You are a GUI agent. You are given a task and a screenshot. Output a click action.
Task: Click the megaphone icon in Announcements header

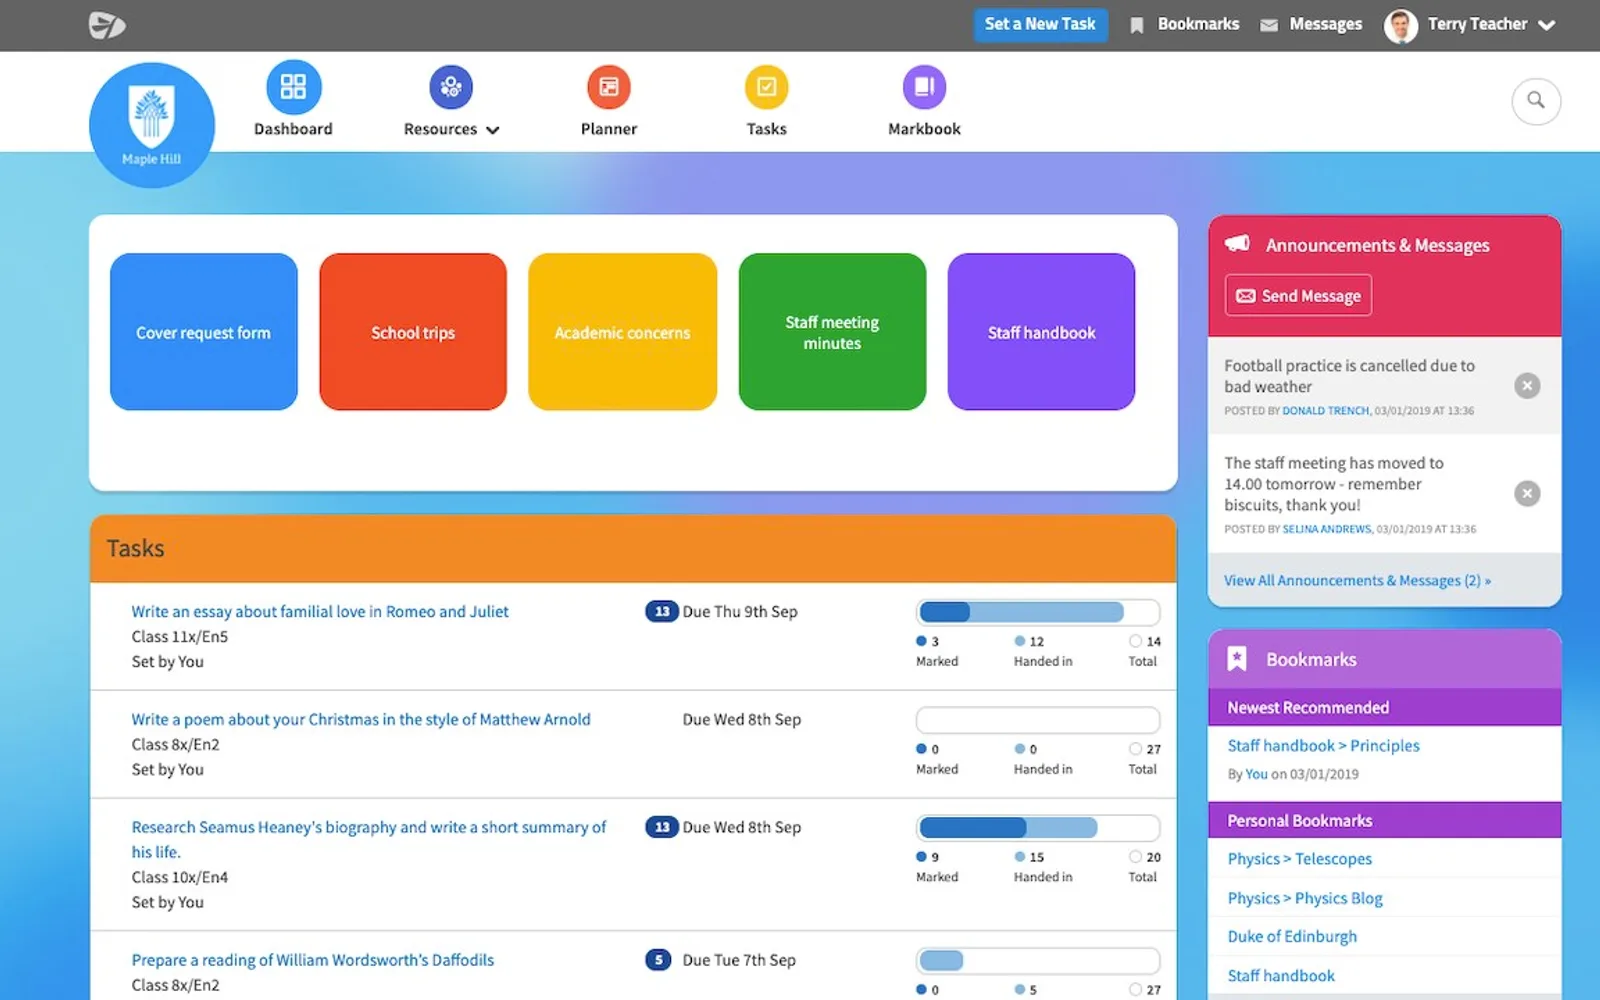1238,243
